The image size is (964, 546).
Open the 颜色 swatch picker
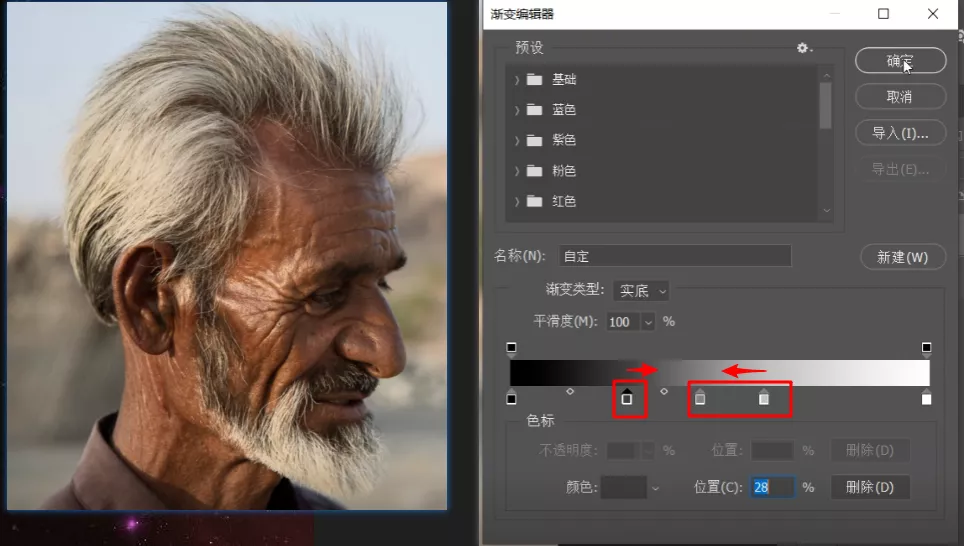[x=623, y=487]
